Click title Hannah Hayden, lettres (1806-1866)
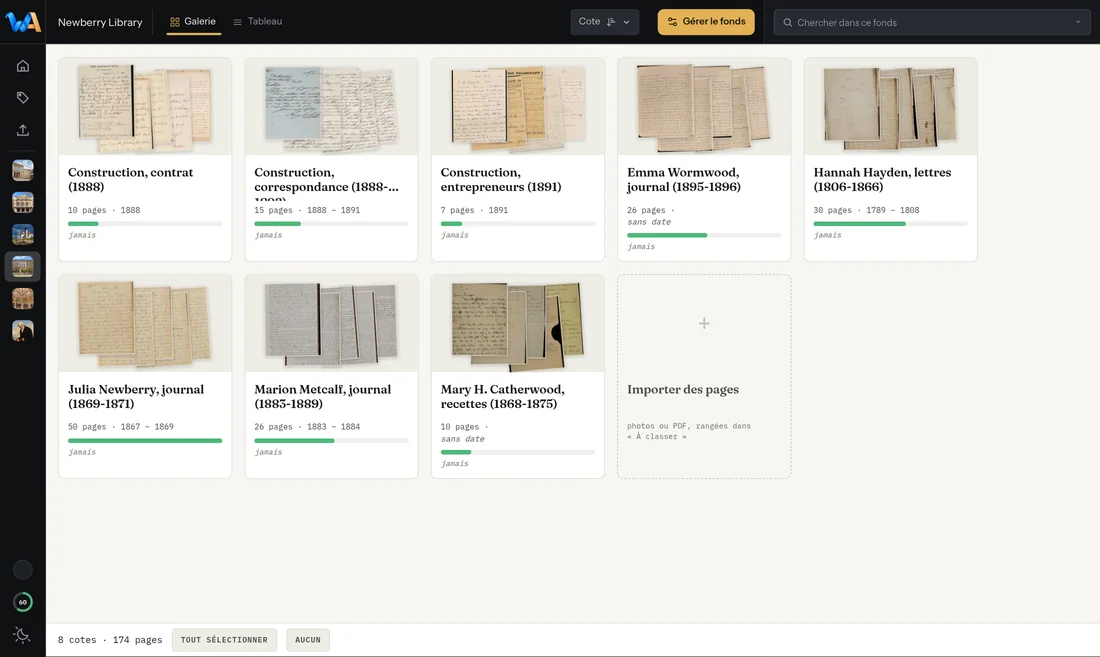Viewport: 1100px width, 657px height. 883,180
